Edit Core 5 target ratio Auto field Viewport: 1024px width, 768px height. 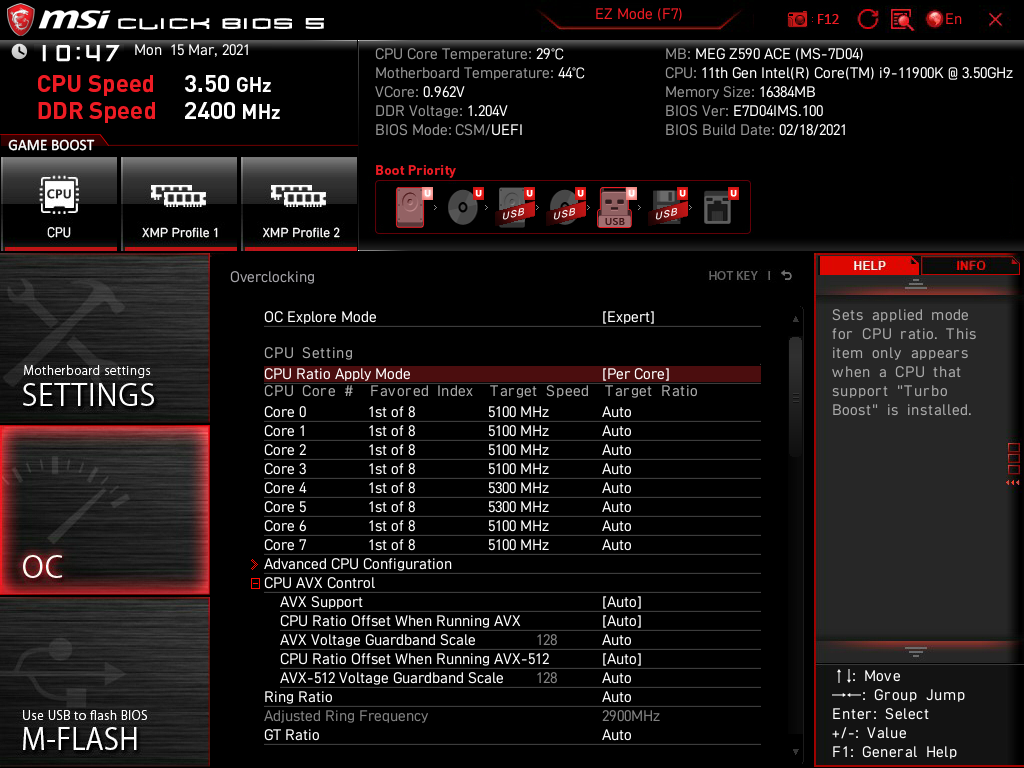[616, 507]
